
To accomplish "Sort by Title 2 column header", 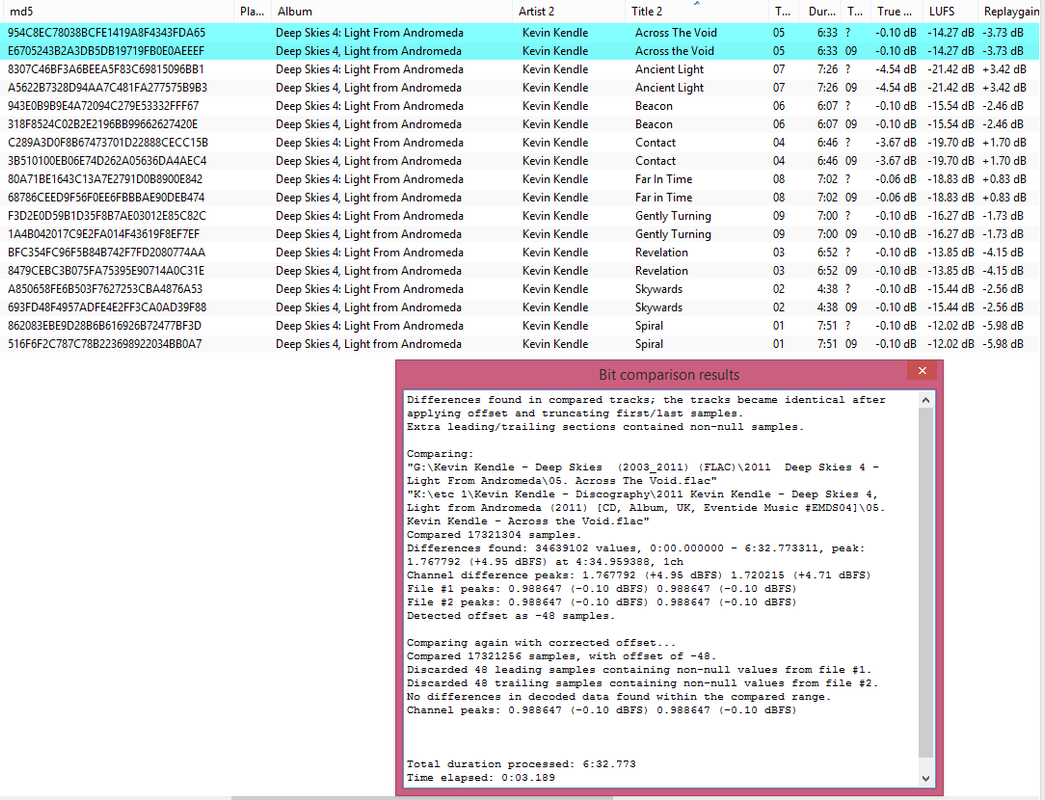I will click(x=696, y=11).
